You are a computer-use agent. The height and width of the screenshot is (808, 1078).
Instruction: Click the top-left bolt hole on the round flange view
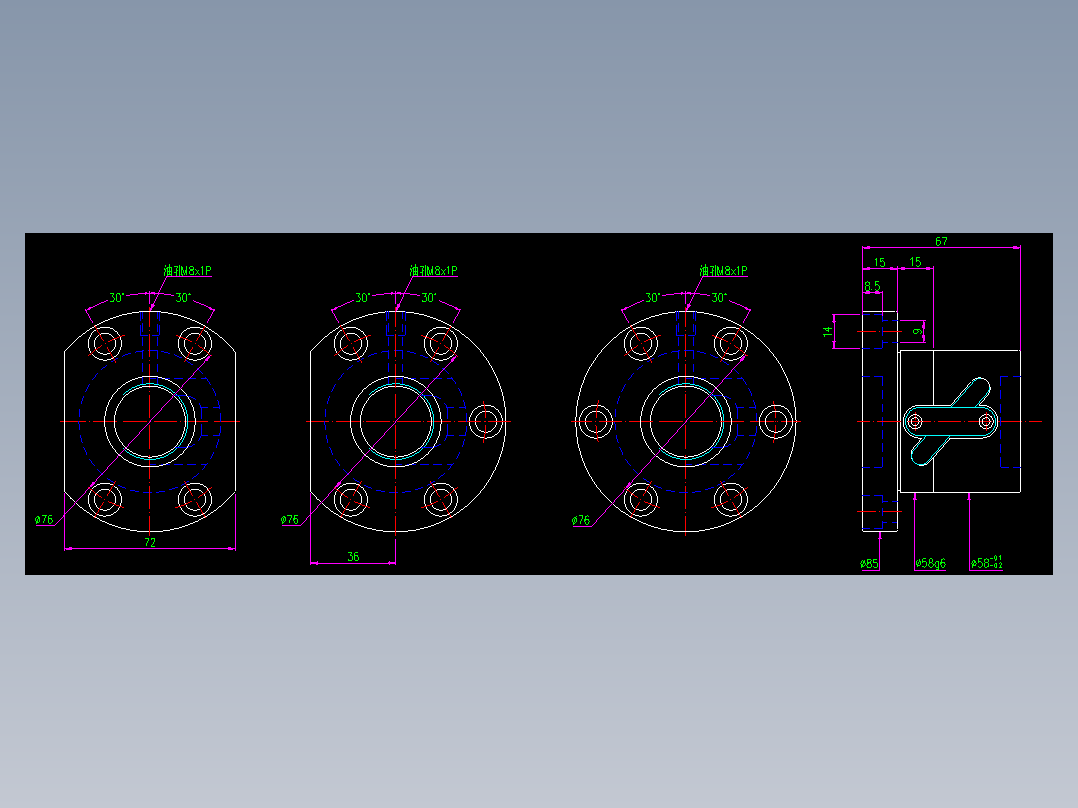coord(640,345)
